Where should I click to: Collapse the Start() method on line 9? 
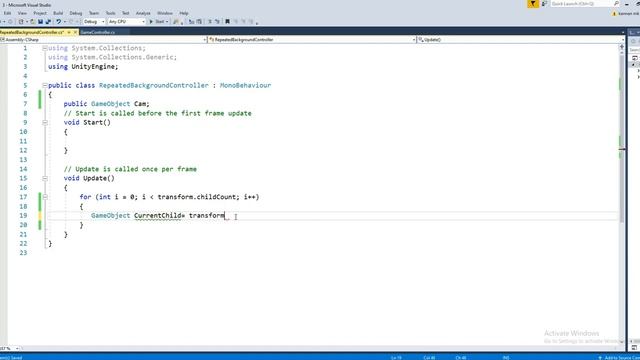[45, 122]
